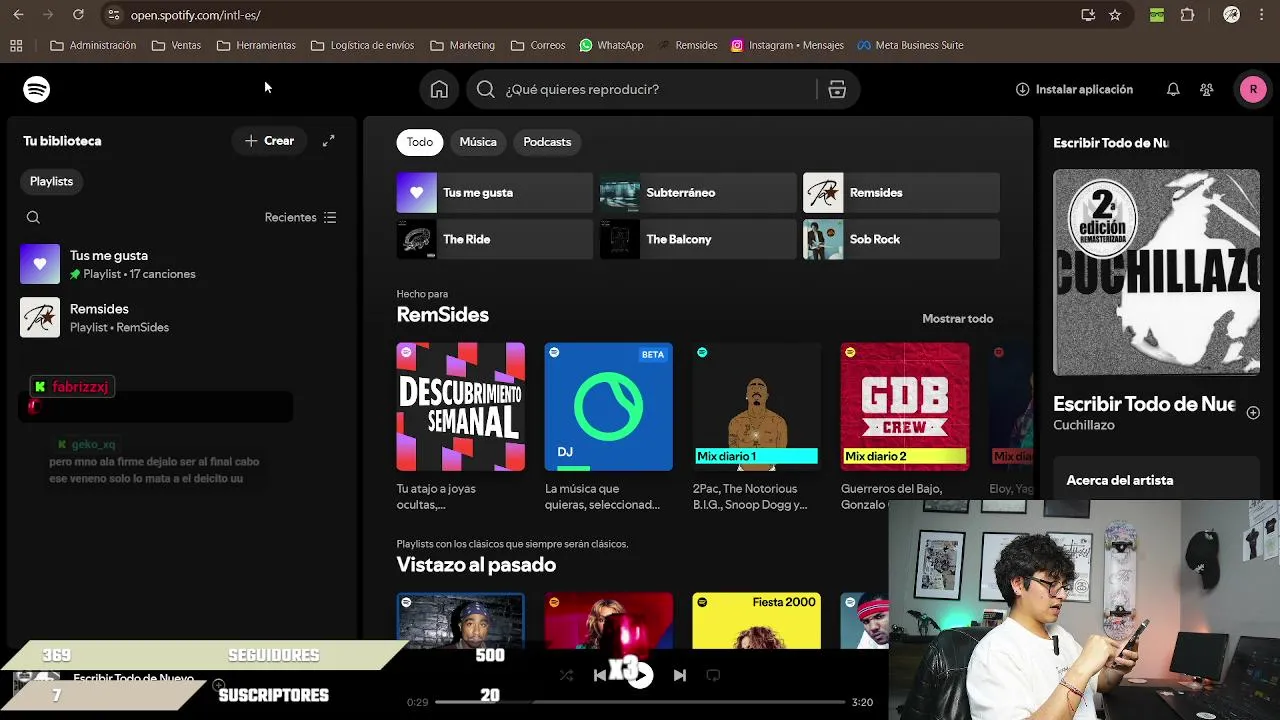Image resolution: width=1280 pixels, height=720 pixels.
Task: Open the Remsides shortcut tile
Action: pyautogui.click(x=901, y=193)
